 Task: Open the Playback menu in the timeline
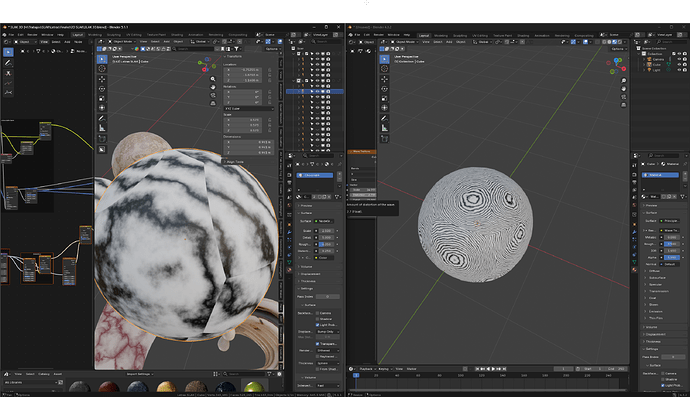click(x=366, y=369)
